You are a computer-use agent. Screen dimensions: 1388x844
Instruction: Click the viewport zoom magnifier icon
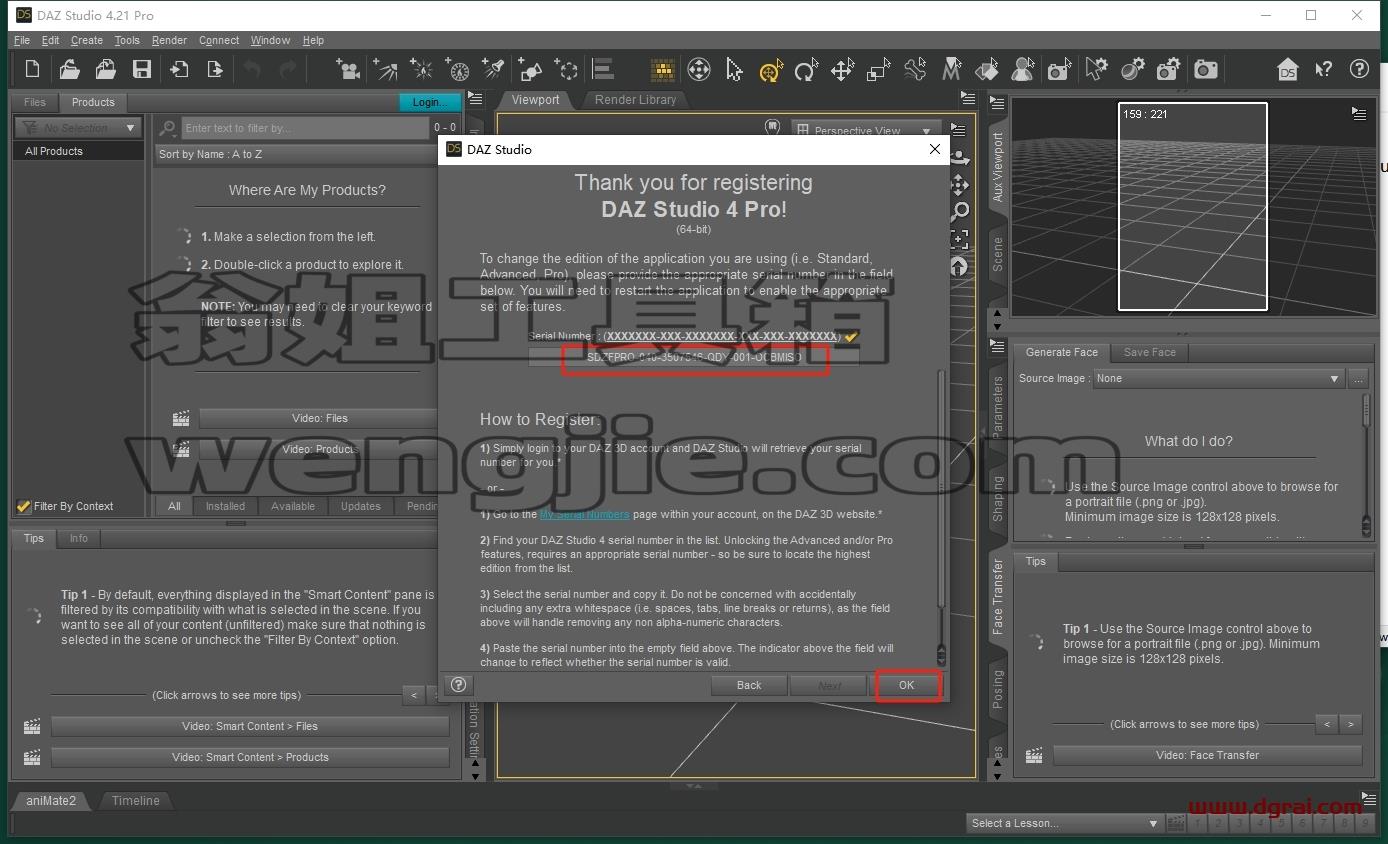[x=959, y=211]
